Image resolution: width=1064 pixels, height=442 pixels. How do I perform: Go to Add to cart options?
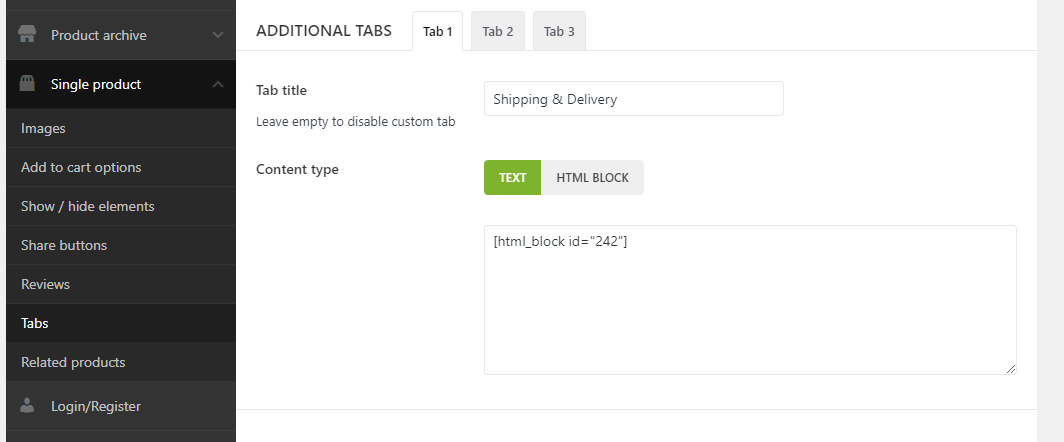(81, 167)
